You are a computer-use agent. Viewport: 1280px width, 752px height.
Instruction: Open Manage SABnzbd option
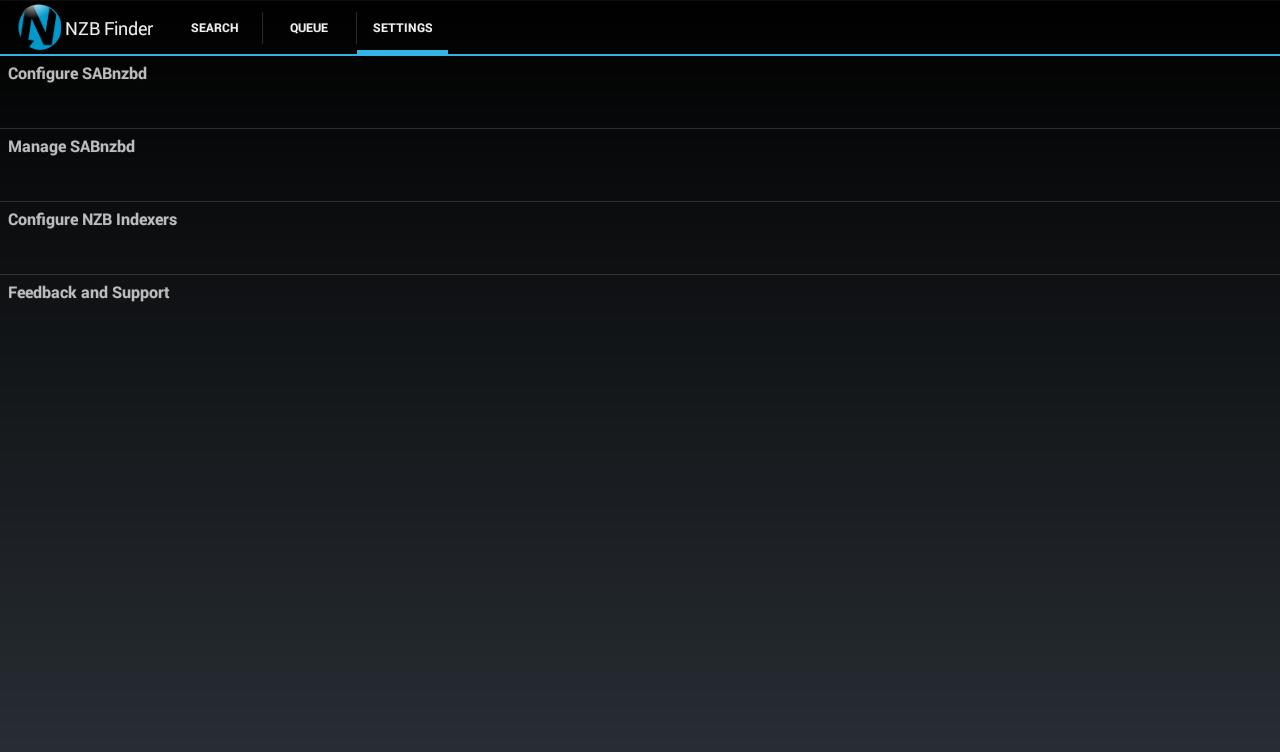click(x=640, y=165)
